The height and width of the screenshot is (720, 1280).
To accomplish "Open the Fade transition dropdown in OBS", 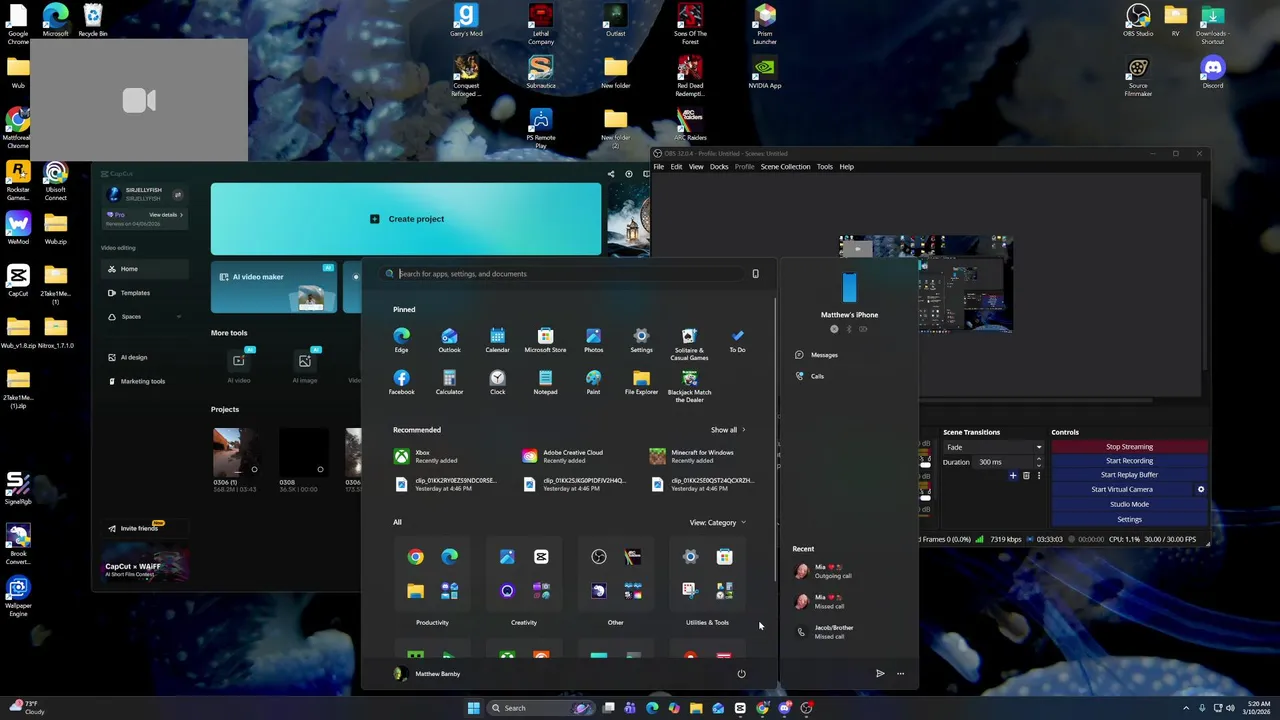I will click(993, 447).
